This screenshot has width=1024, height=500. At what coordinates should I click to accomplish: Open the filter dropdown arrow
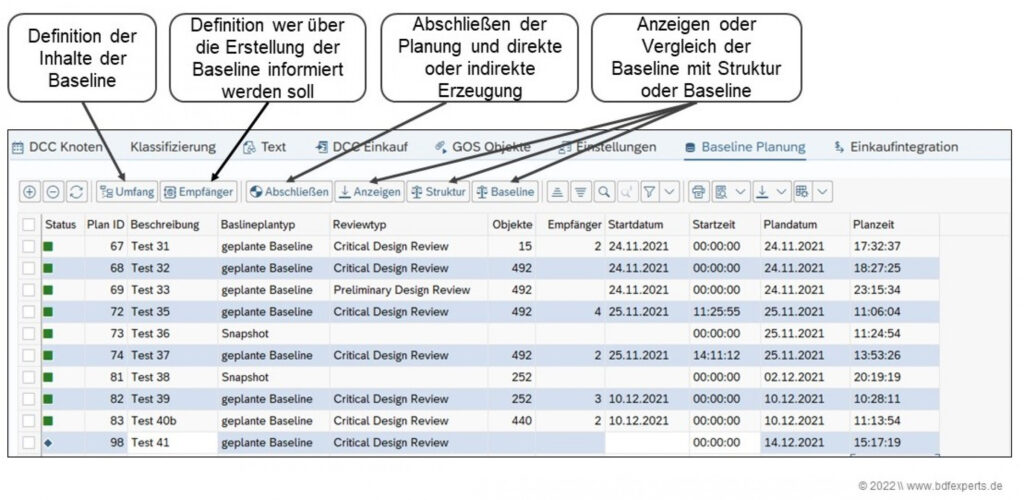(671, 192)
